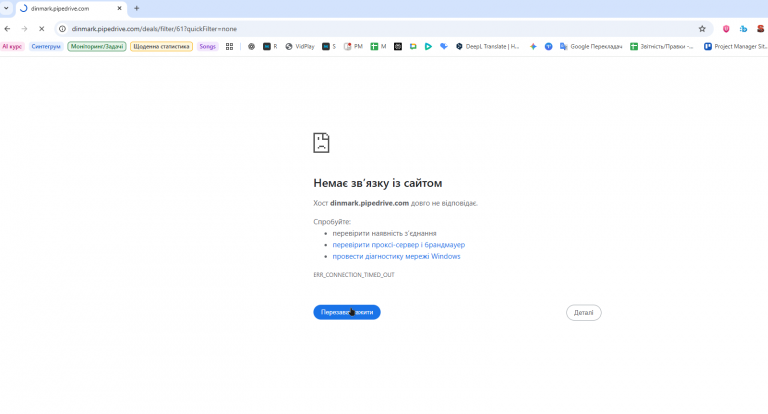Open the green play triangle bookmark
The height and width of the screenshot is (414, 768).
tap(428, 47)
